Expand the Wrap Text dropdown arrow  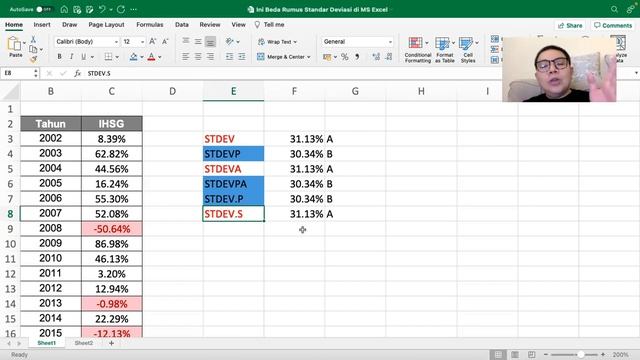[295, 42]
